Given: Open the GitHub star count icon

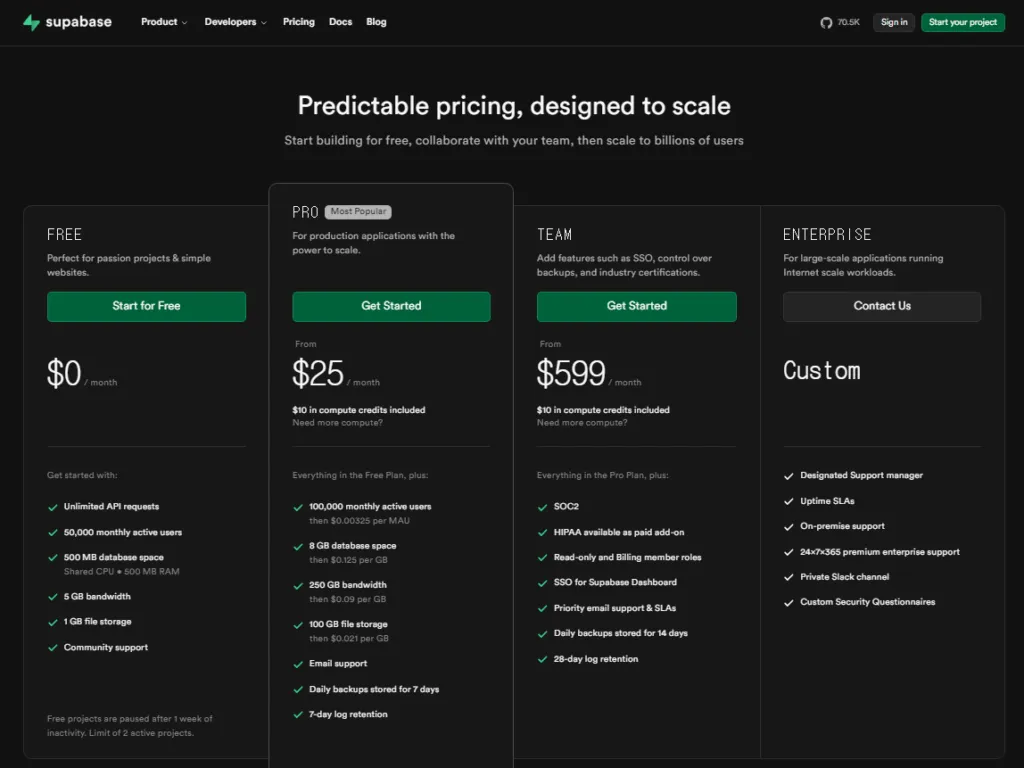Looking at the screenshot, I should click(826, 22).
